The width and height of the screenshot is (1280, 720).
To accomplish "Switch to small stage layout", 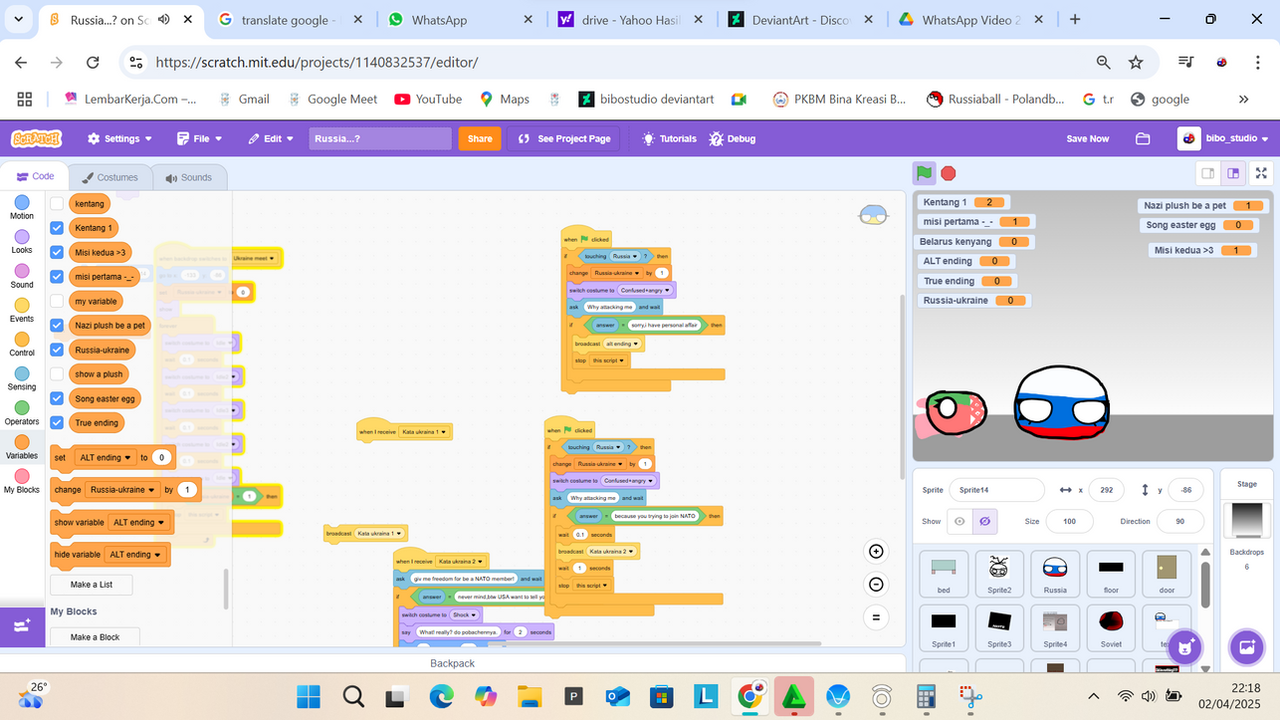I will tap(1208, 173).
